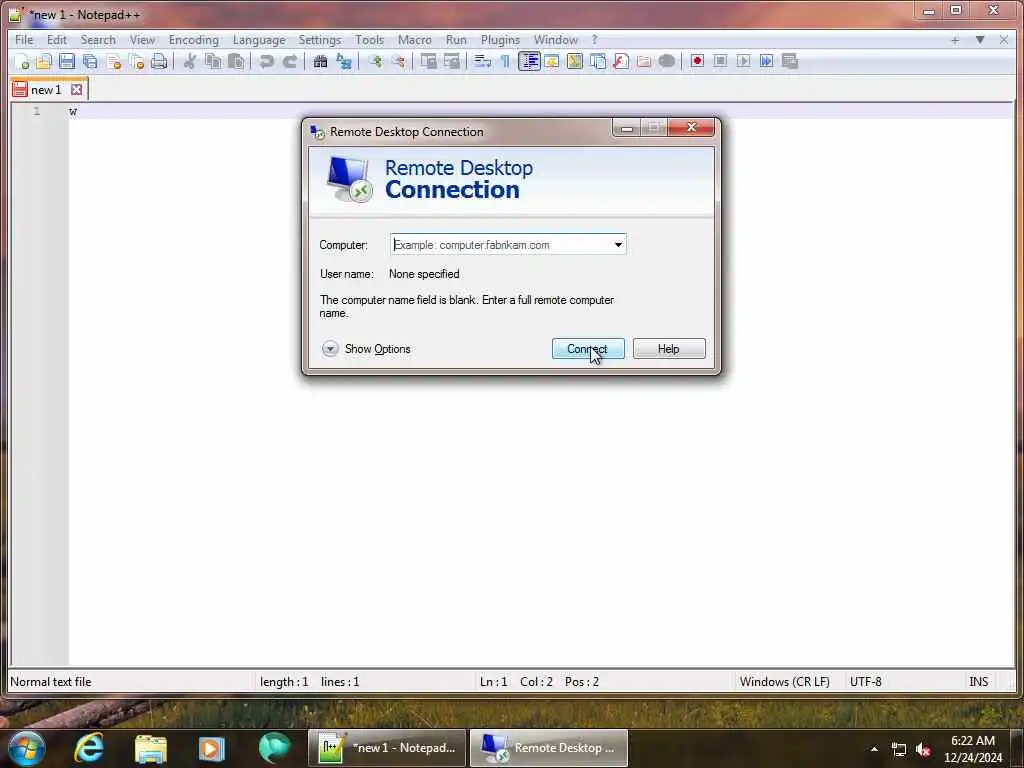
Task: Launch Internet Explorer from the taskbar
Action: (x=89, y=748)
